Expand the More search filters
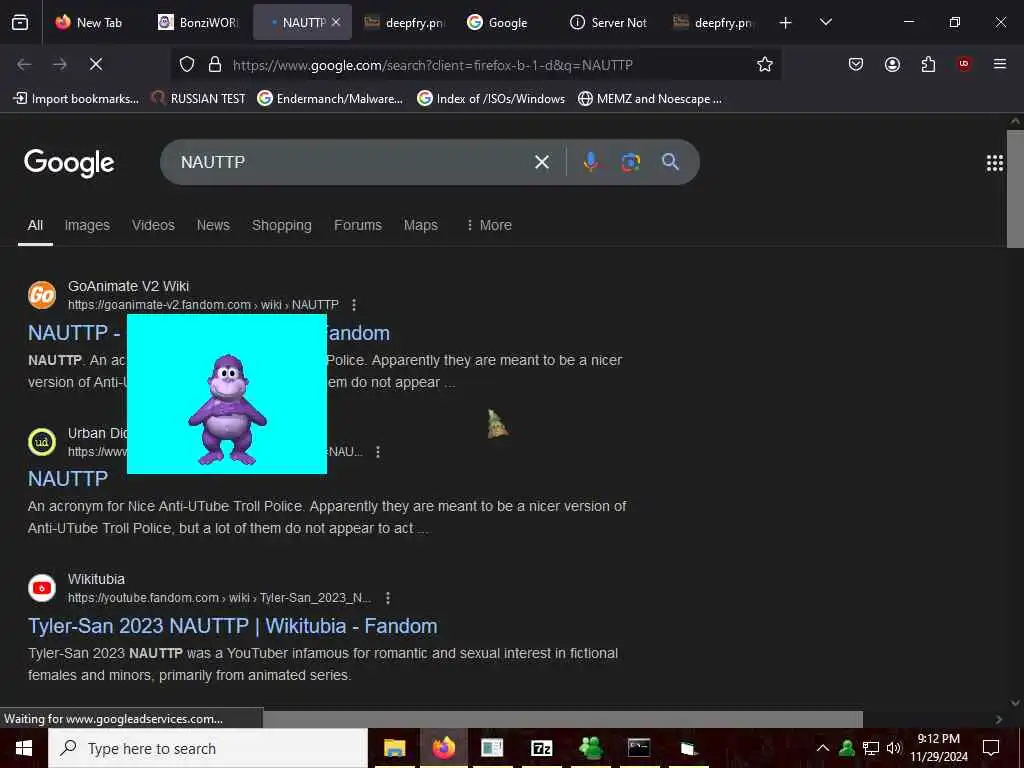The image size is (1024, 768). 488,225
